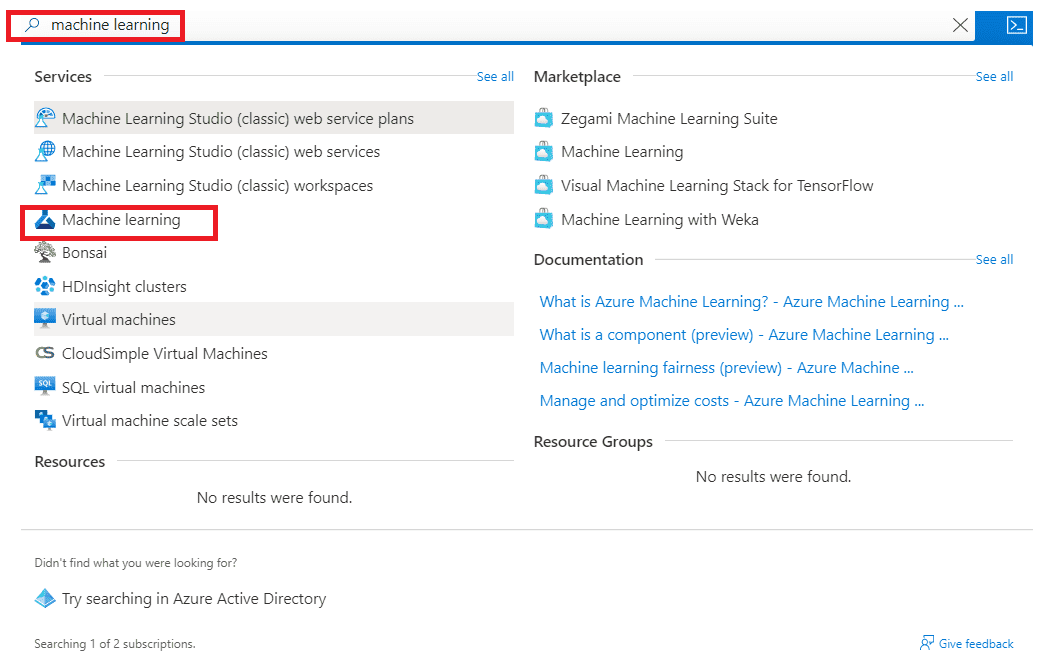See all Marketplace results

tap(994, 77)
